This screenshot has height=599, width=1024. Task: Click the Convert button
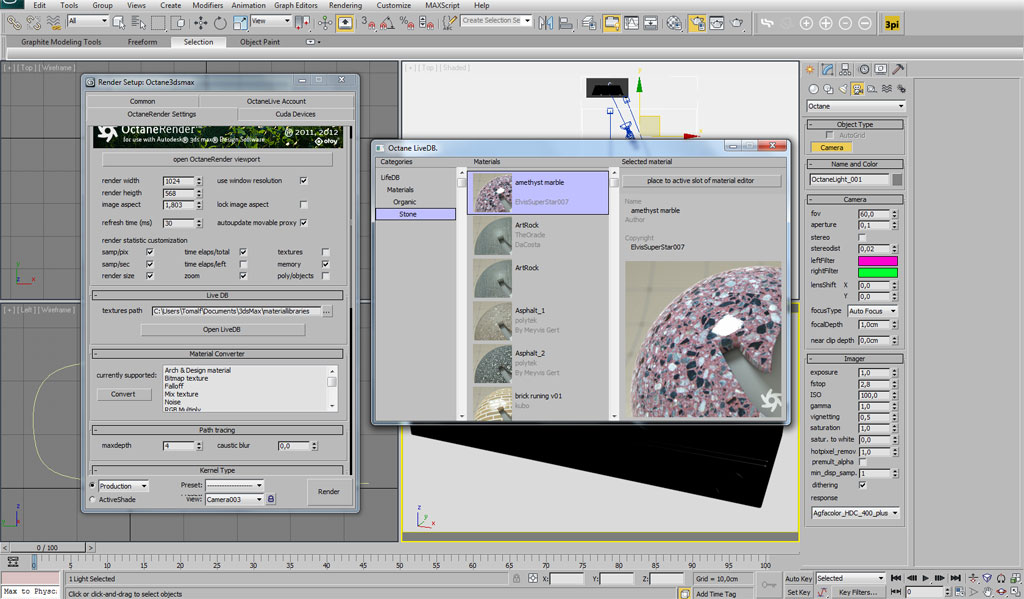tap(123, 394)
